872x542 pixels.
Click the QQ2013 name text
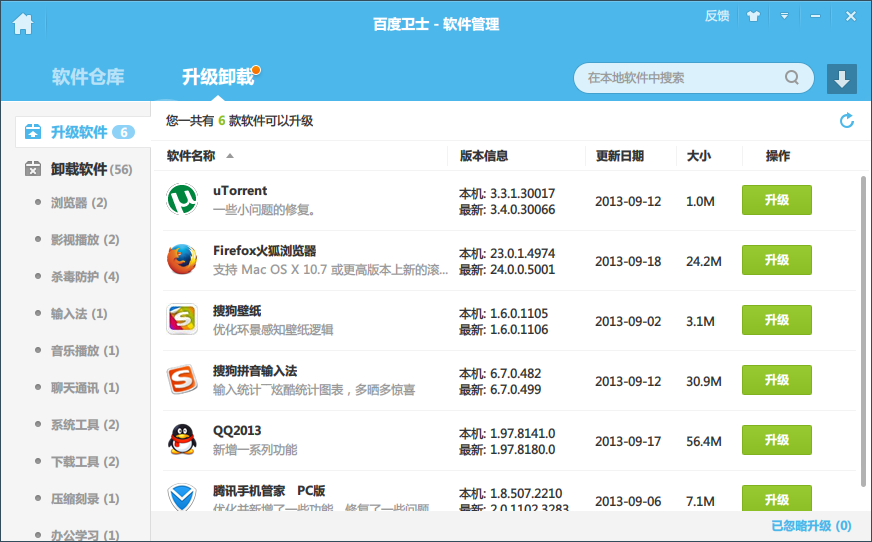tap(237, 431)
